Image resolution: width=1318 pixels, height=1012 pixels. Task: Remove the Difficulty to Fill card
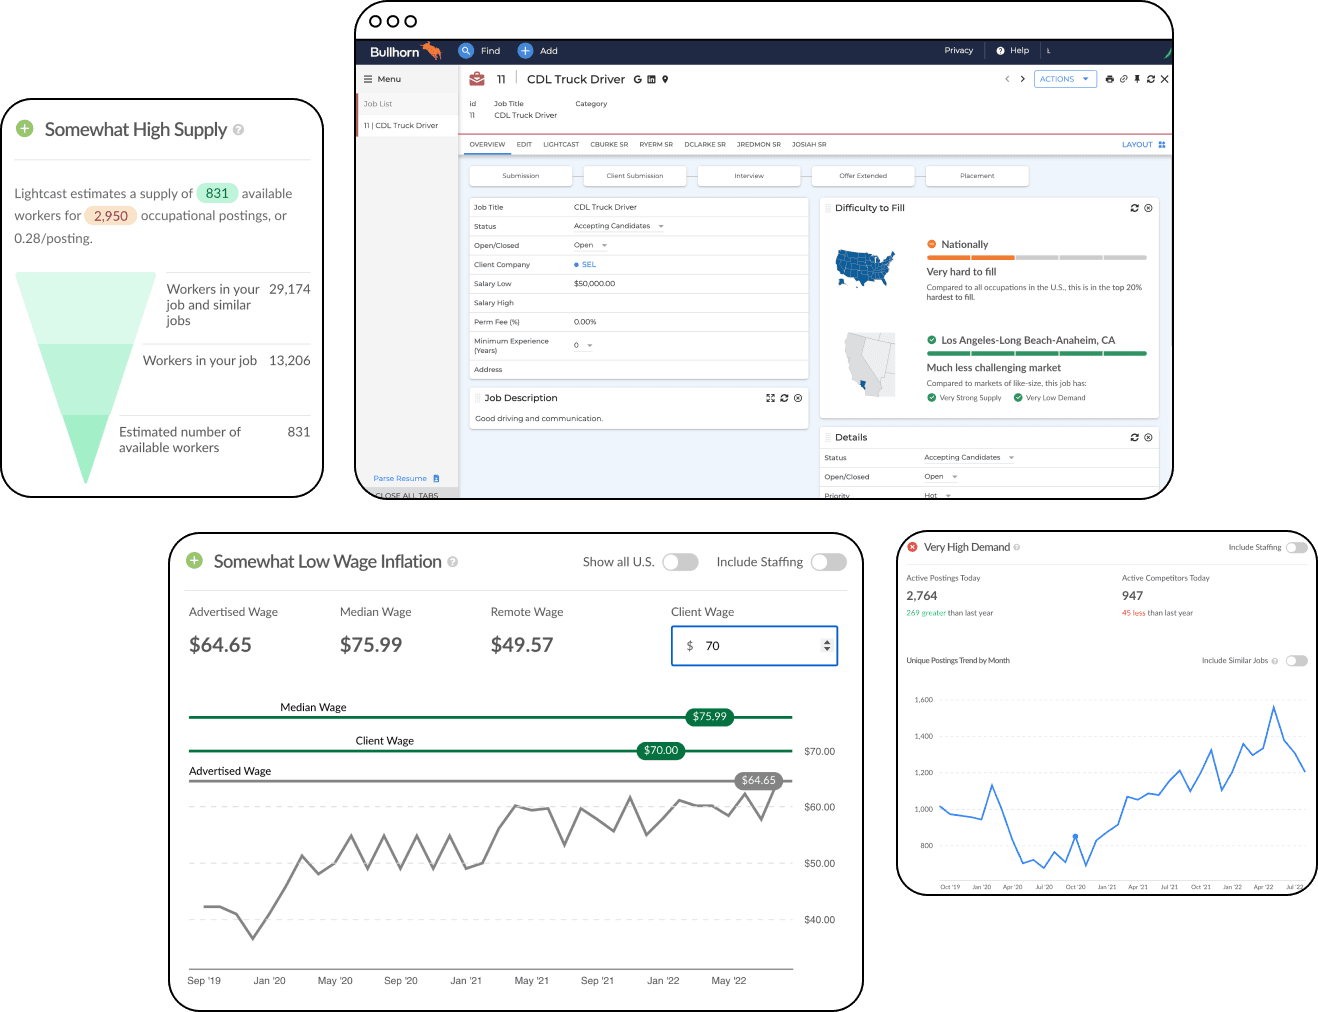[1148, 208]
